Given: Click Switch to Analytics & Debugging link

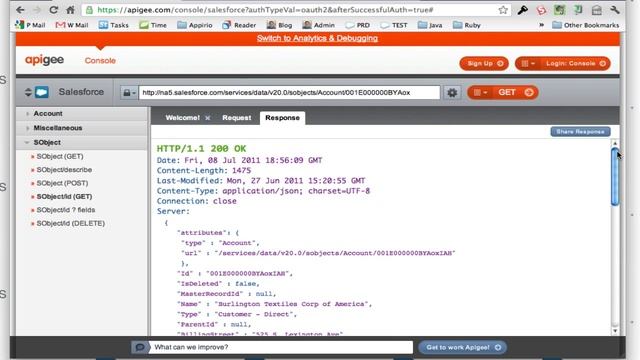Looking at the screenshot, I should tap(317, 38).
